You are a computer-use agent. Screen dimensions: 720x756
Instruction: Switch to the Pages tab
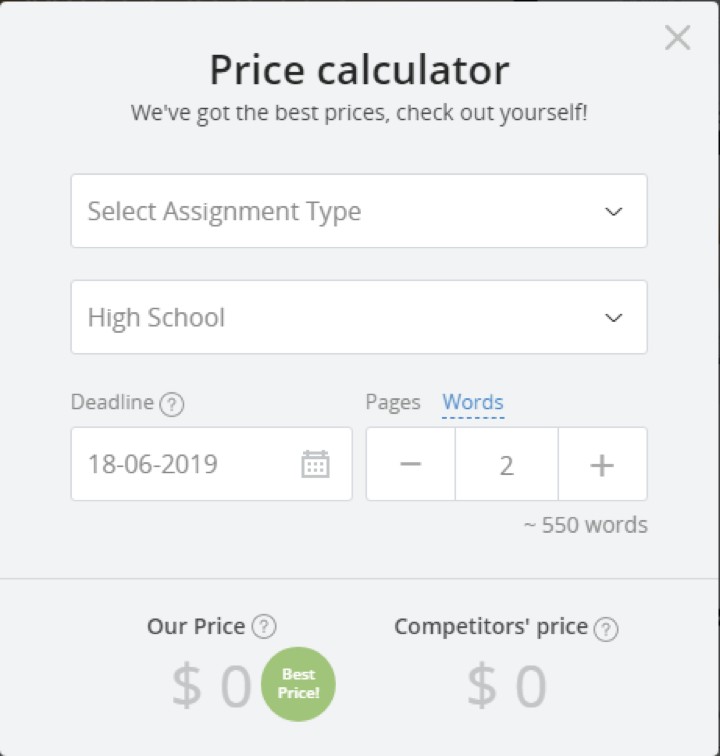point(393,402)
